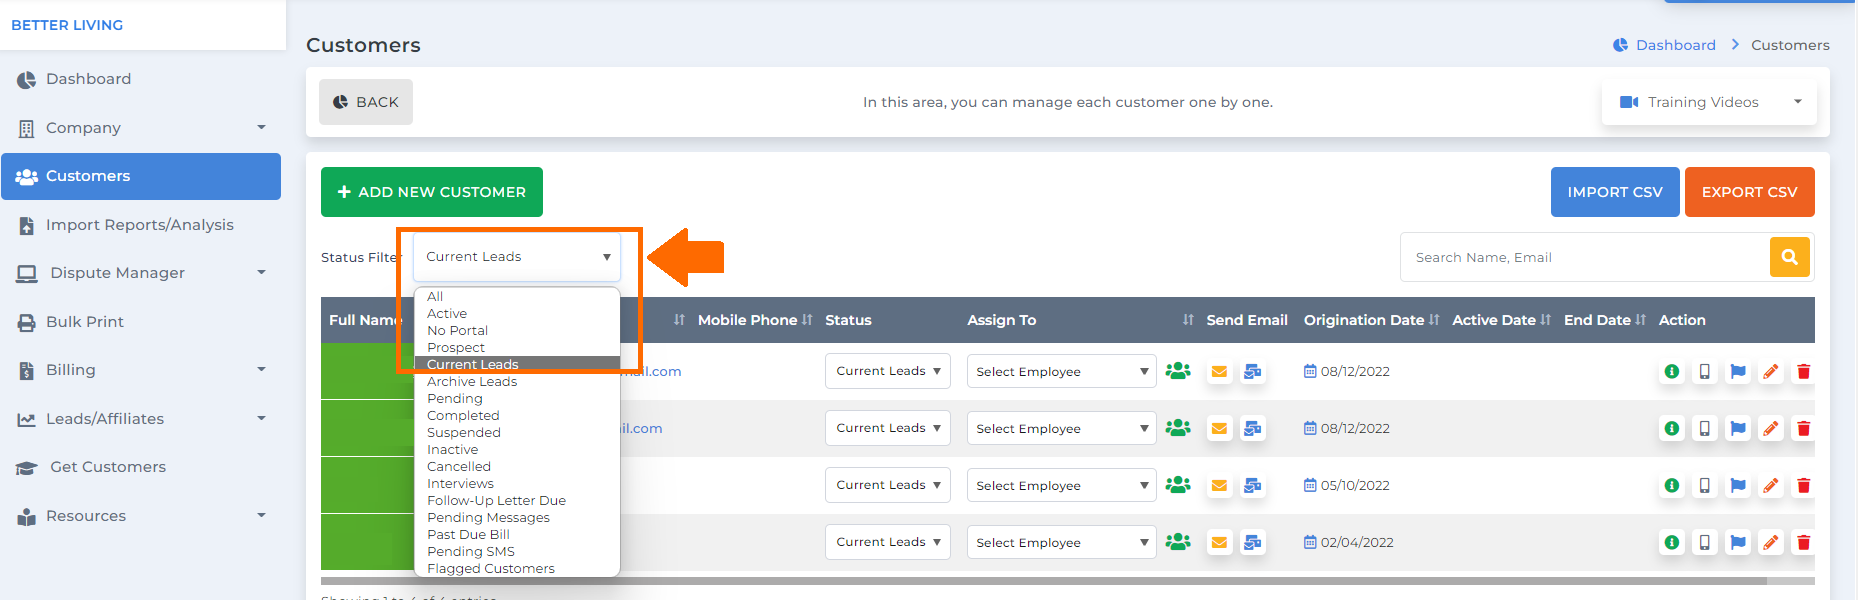Click the 02/04/2022 origination date text

(1357, 542)
